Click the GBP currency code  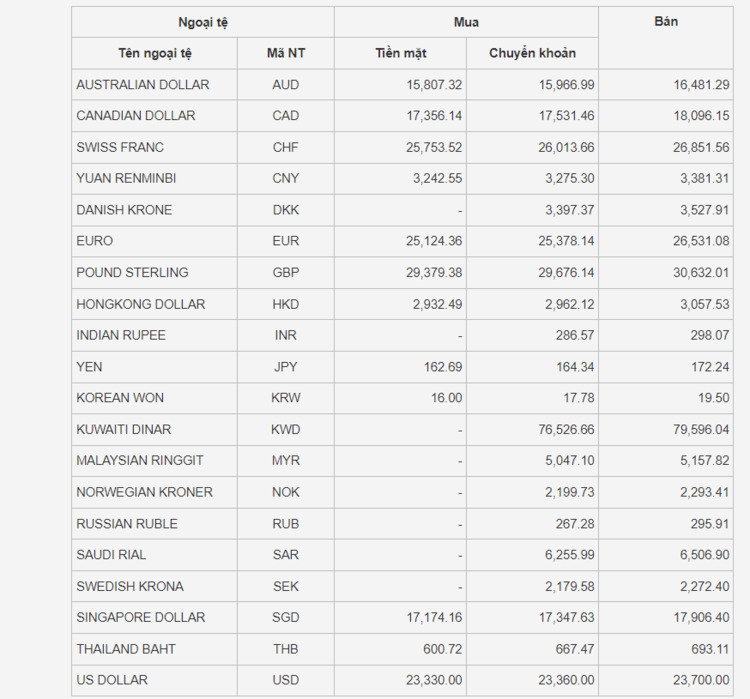[x=286, y=273]
